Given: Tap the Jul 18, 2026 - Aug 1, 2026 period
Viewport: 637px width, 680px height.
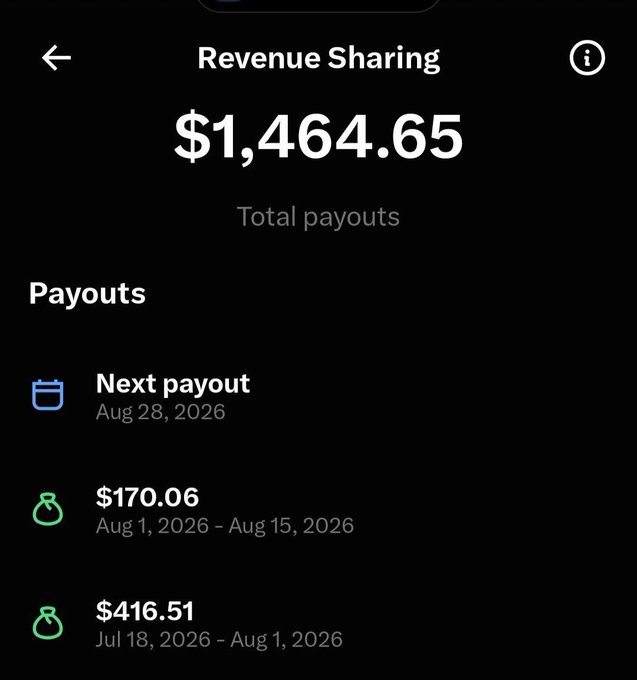Looking at the screenshot, I should click(219, 640).
